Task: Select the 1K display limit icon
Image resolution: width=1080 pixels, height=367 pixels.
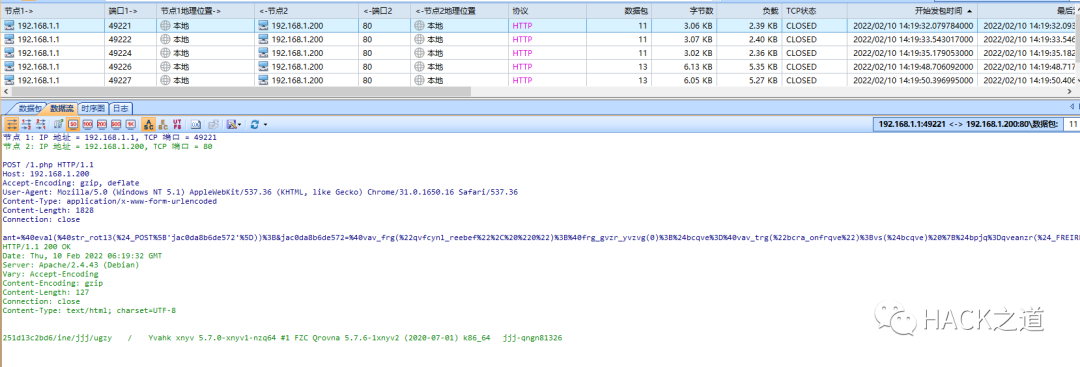Action: (130, 124)
